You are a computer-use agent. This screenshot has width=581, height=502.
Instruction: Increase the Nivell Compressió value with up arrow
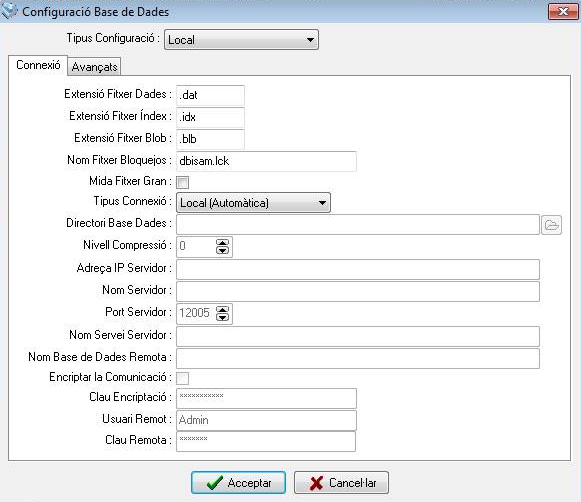click(222, 243)
